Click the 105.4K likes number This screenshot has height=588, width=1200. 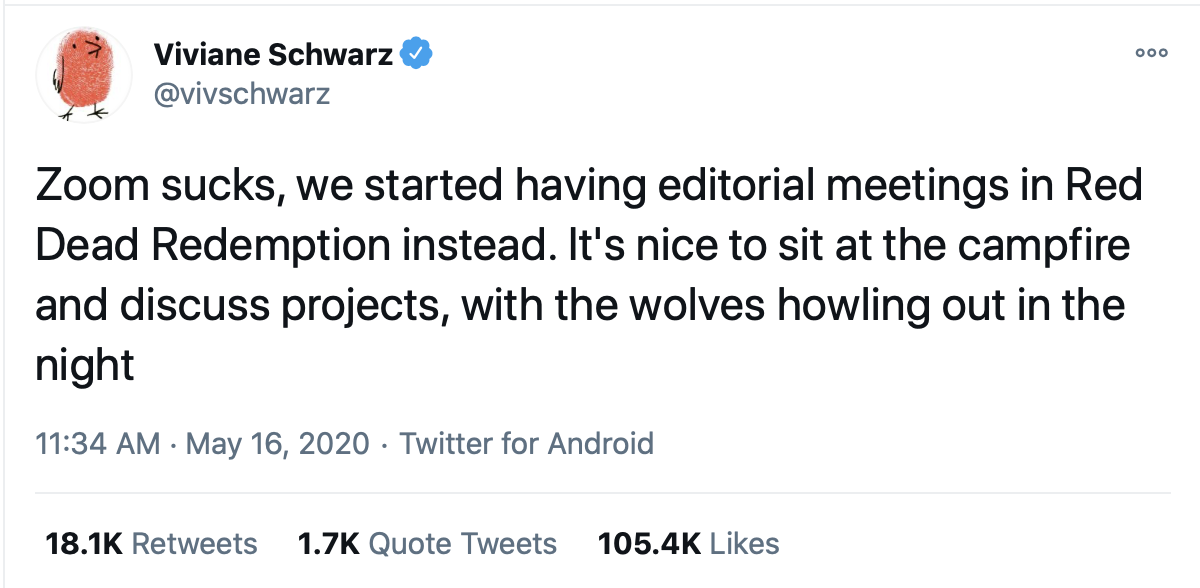649,543
